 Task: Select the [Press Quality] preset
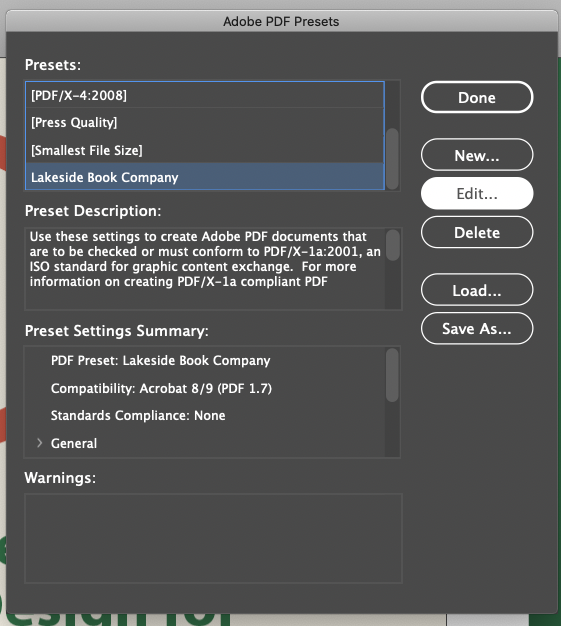205,123
